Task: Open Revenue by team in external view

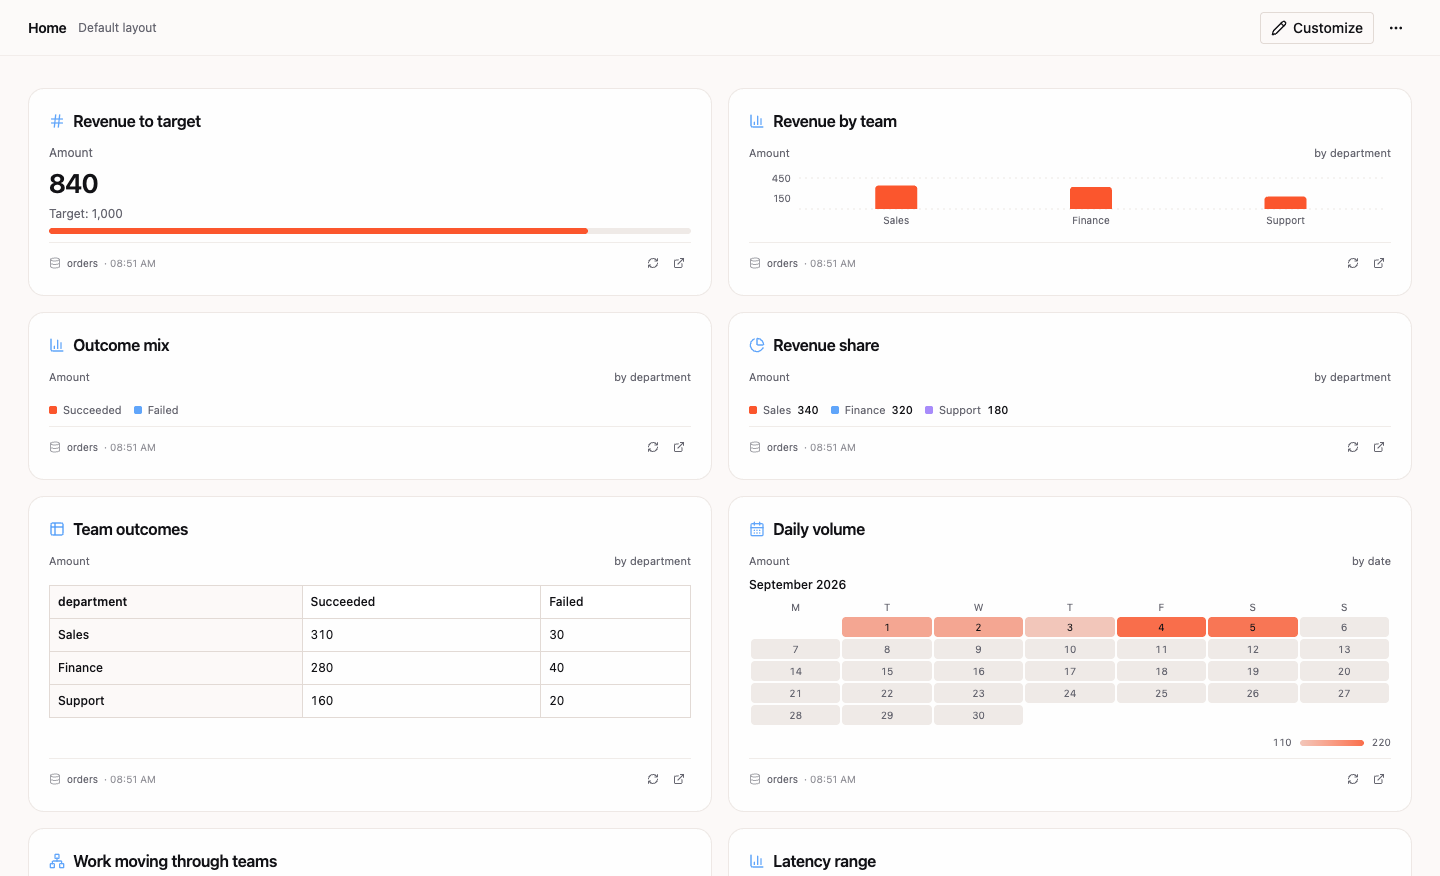Action: (1379, 263)
